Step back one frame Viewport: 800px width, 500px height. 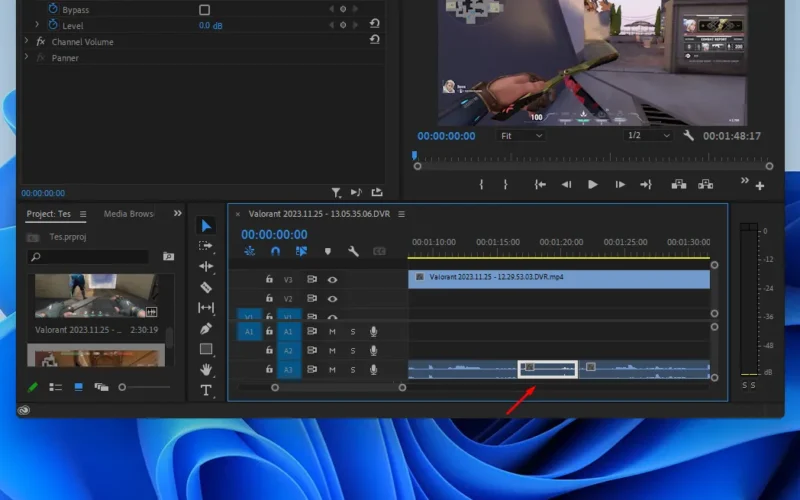click(x=566, y=185)
